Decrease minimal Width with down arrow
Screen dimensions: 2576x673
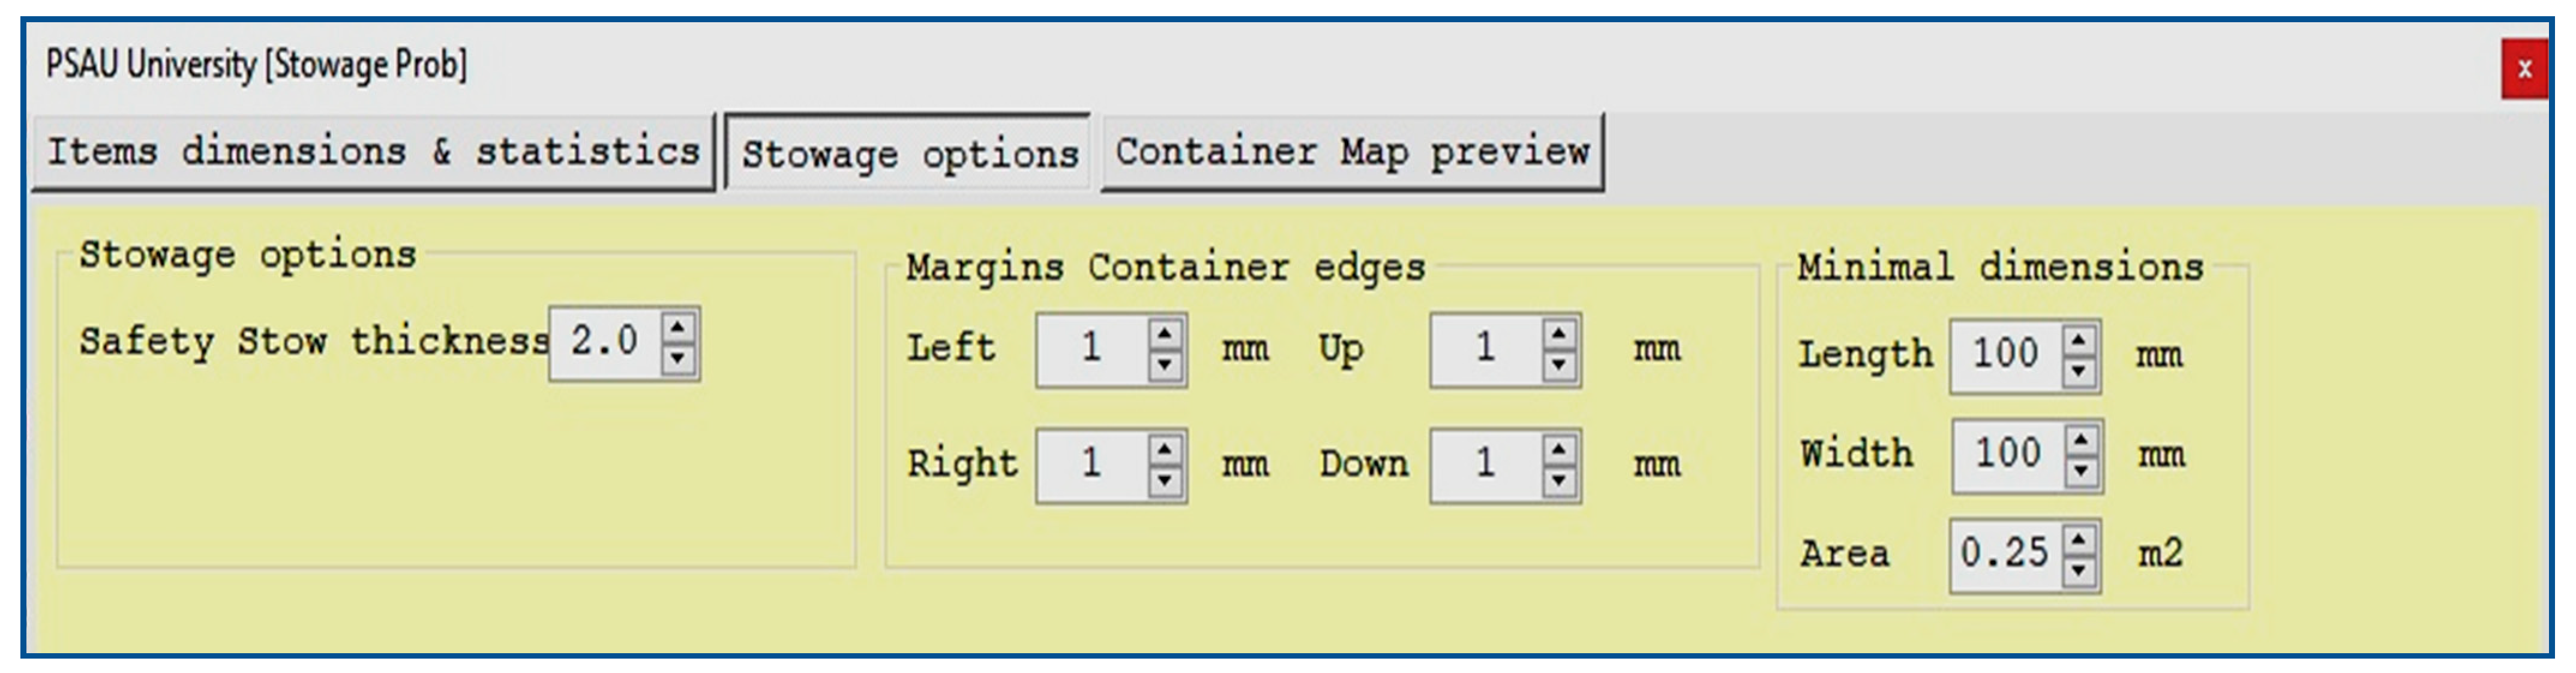click(x=2081, y=471)
